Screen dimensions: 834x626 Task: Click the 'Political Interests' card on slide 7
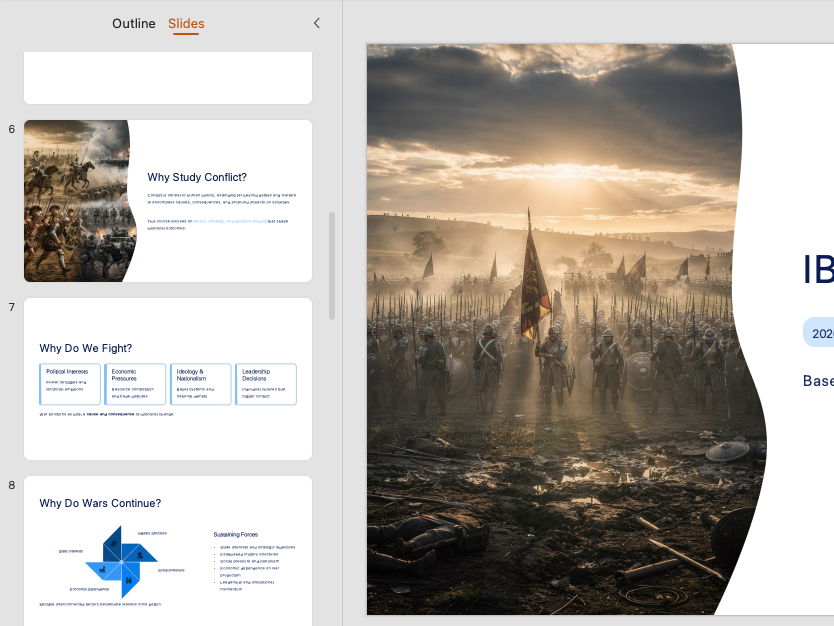point(70,384)
